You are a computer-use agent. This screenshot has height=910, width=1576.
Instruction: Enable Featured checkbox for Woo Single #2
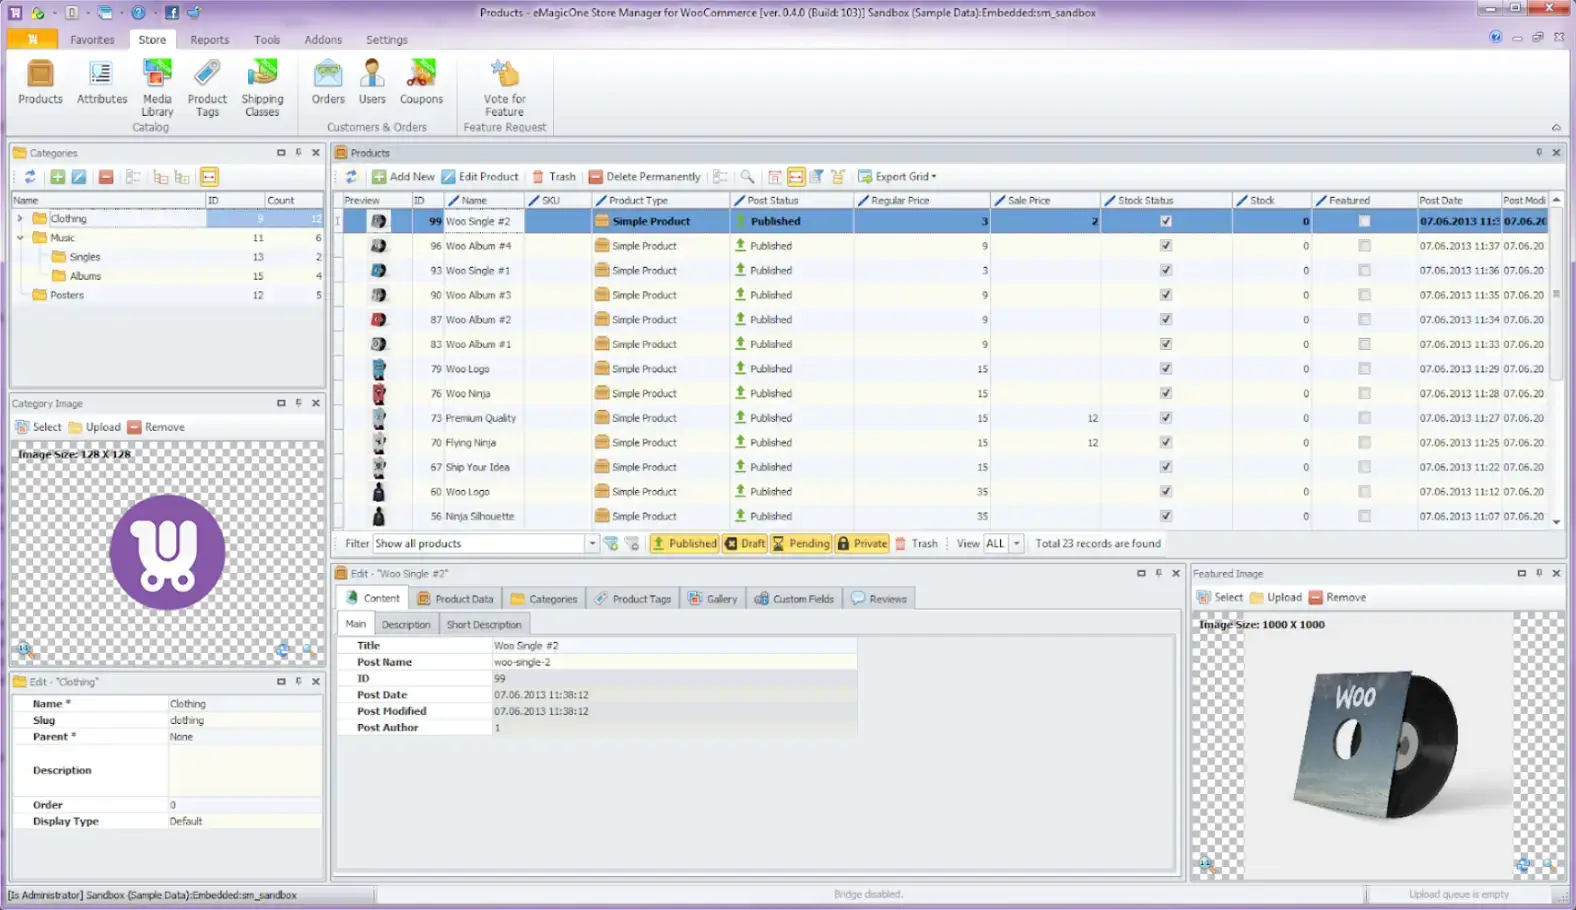(x=1364, y=221)
